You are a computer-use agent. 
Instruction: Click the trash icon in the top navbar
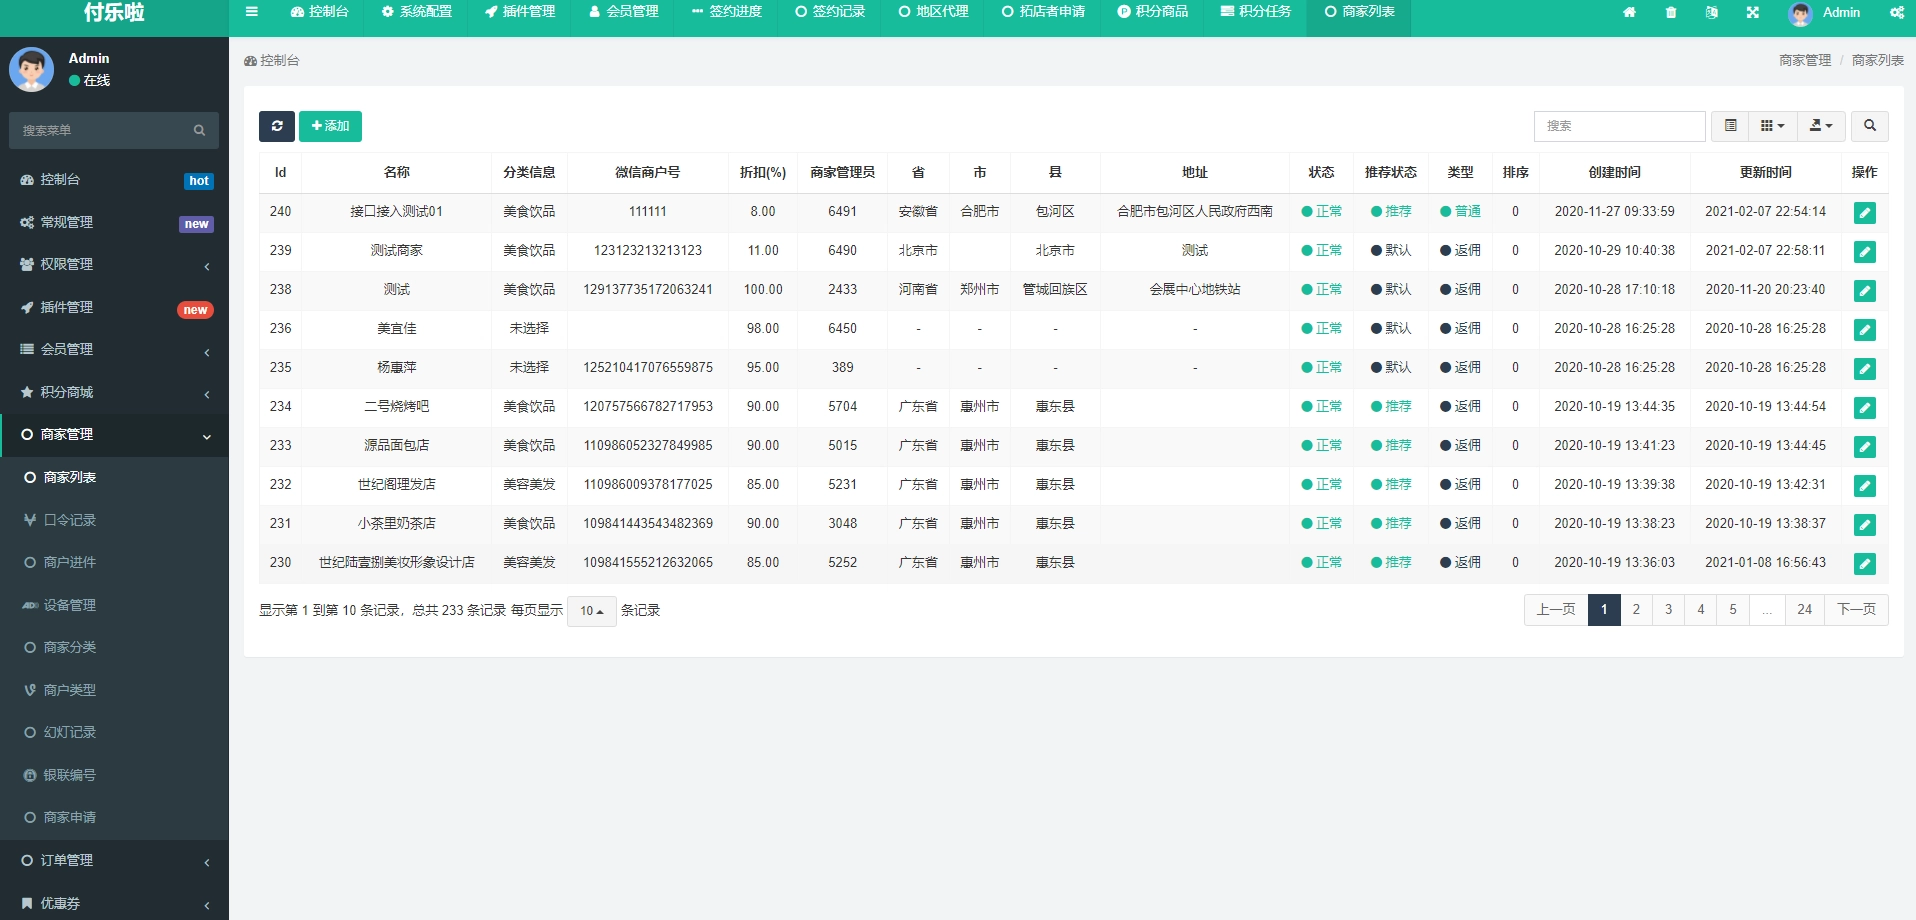1671,13
